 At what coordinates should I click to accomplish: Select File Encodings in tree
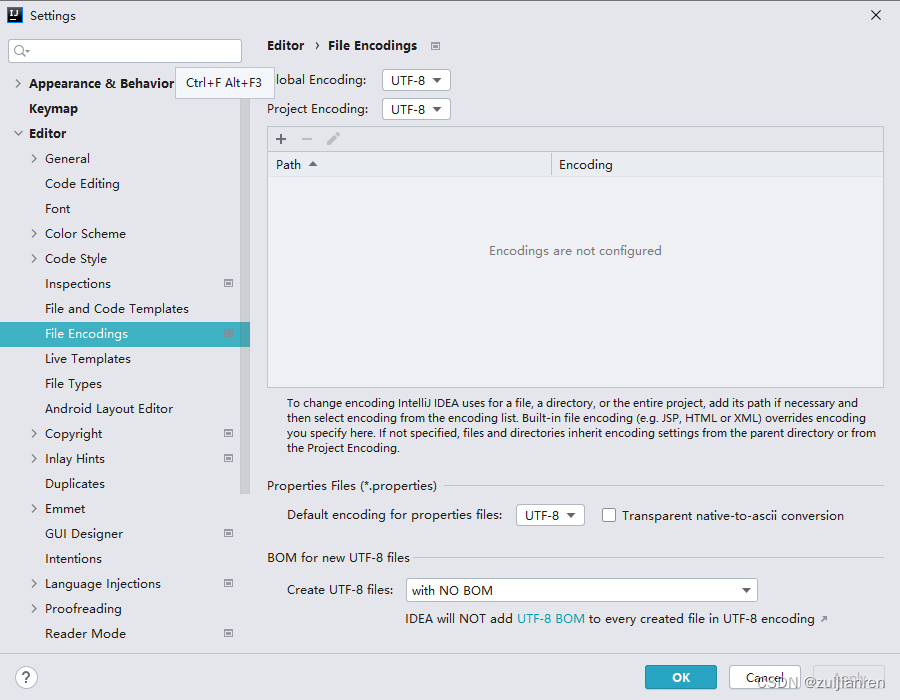(125, 334)
